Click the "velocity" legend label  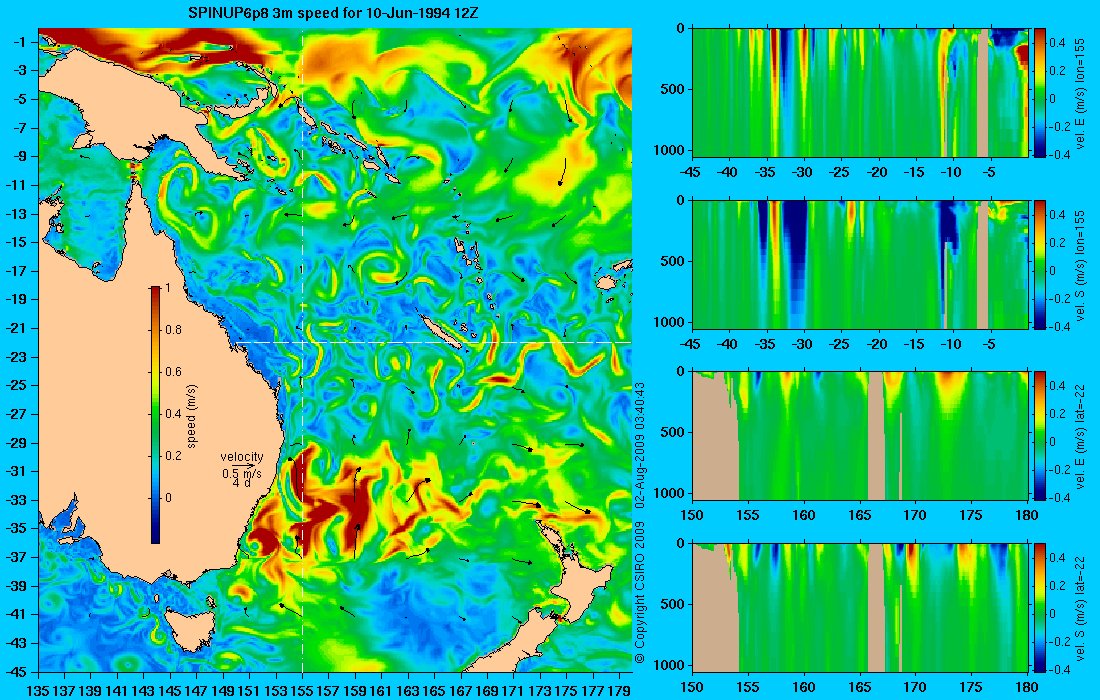(x=242, y=457)
